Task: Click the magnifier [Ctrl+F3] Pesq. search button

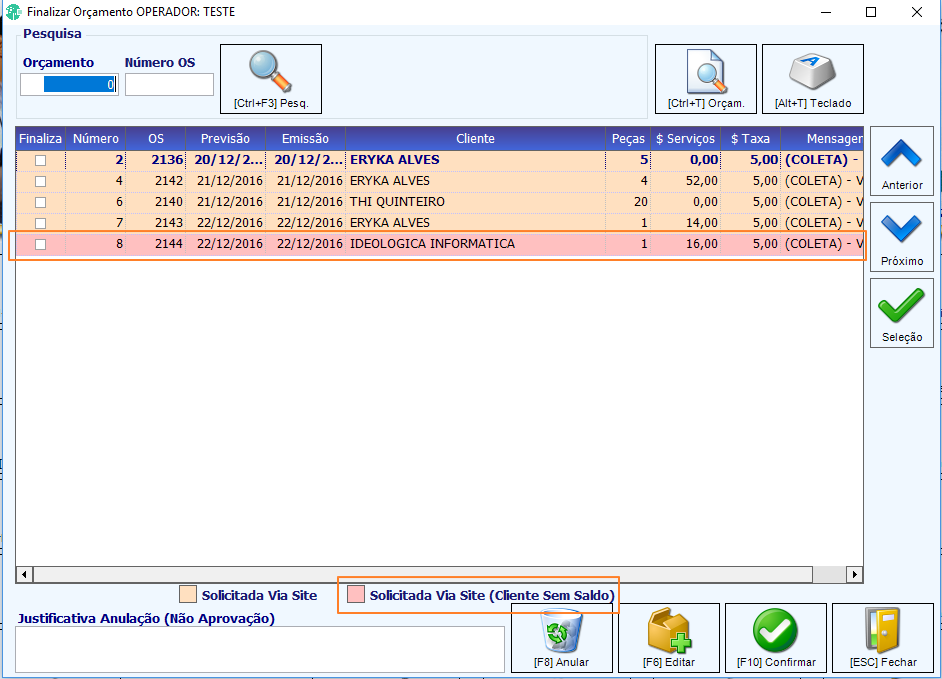Action: tap(271, 79)
